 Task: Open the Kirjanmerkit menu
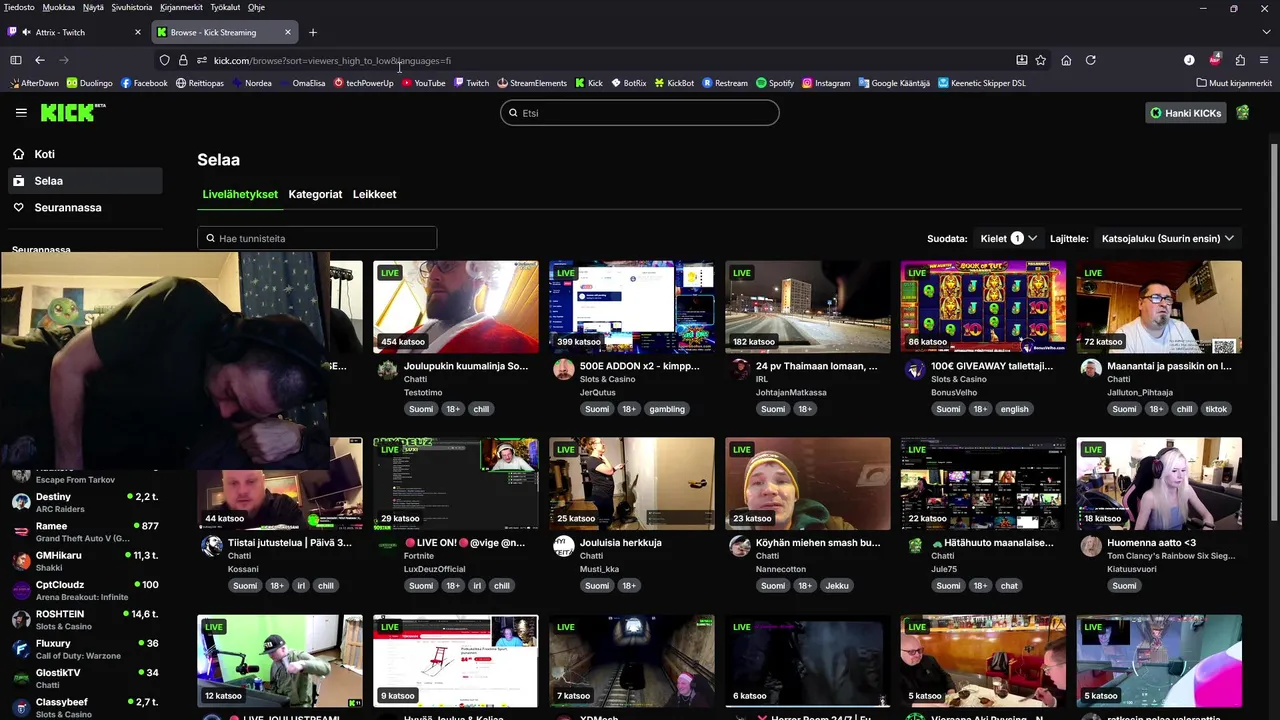181,7
